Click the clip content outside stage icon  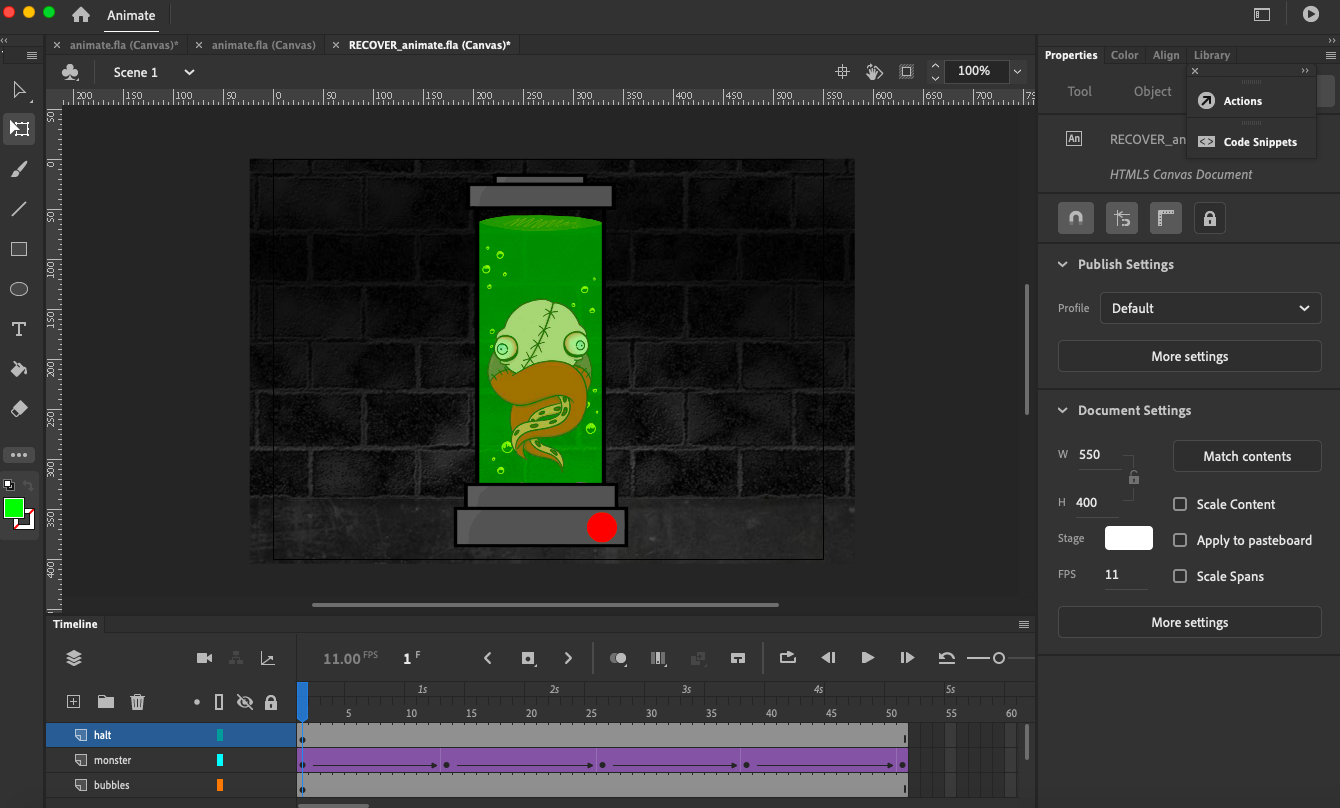[906, 71]
